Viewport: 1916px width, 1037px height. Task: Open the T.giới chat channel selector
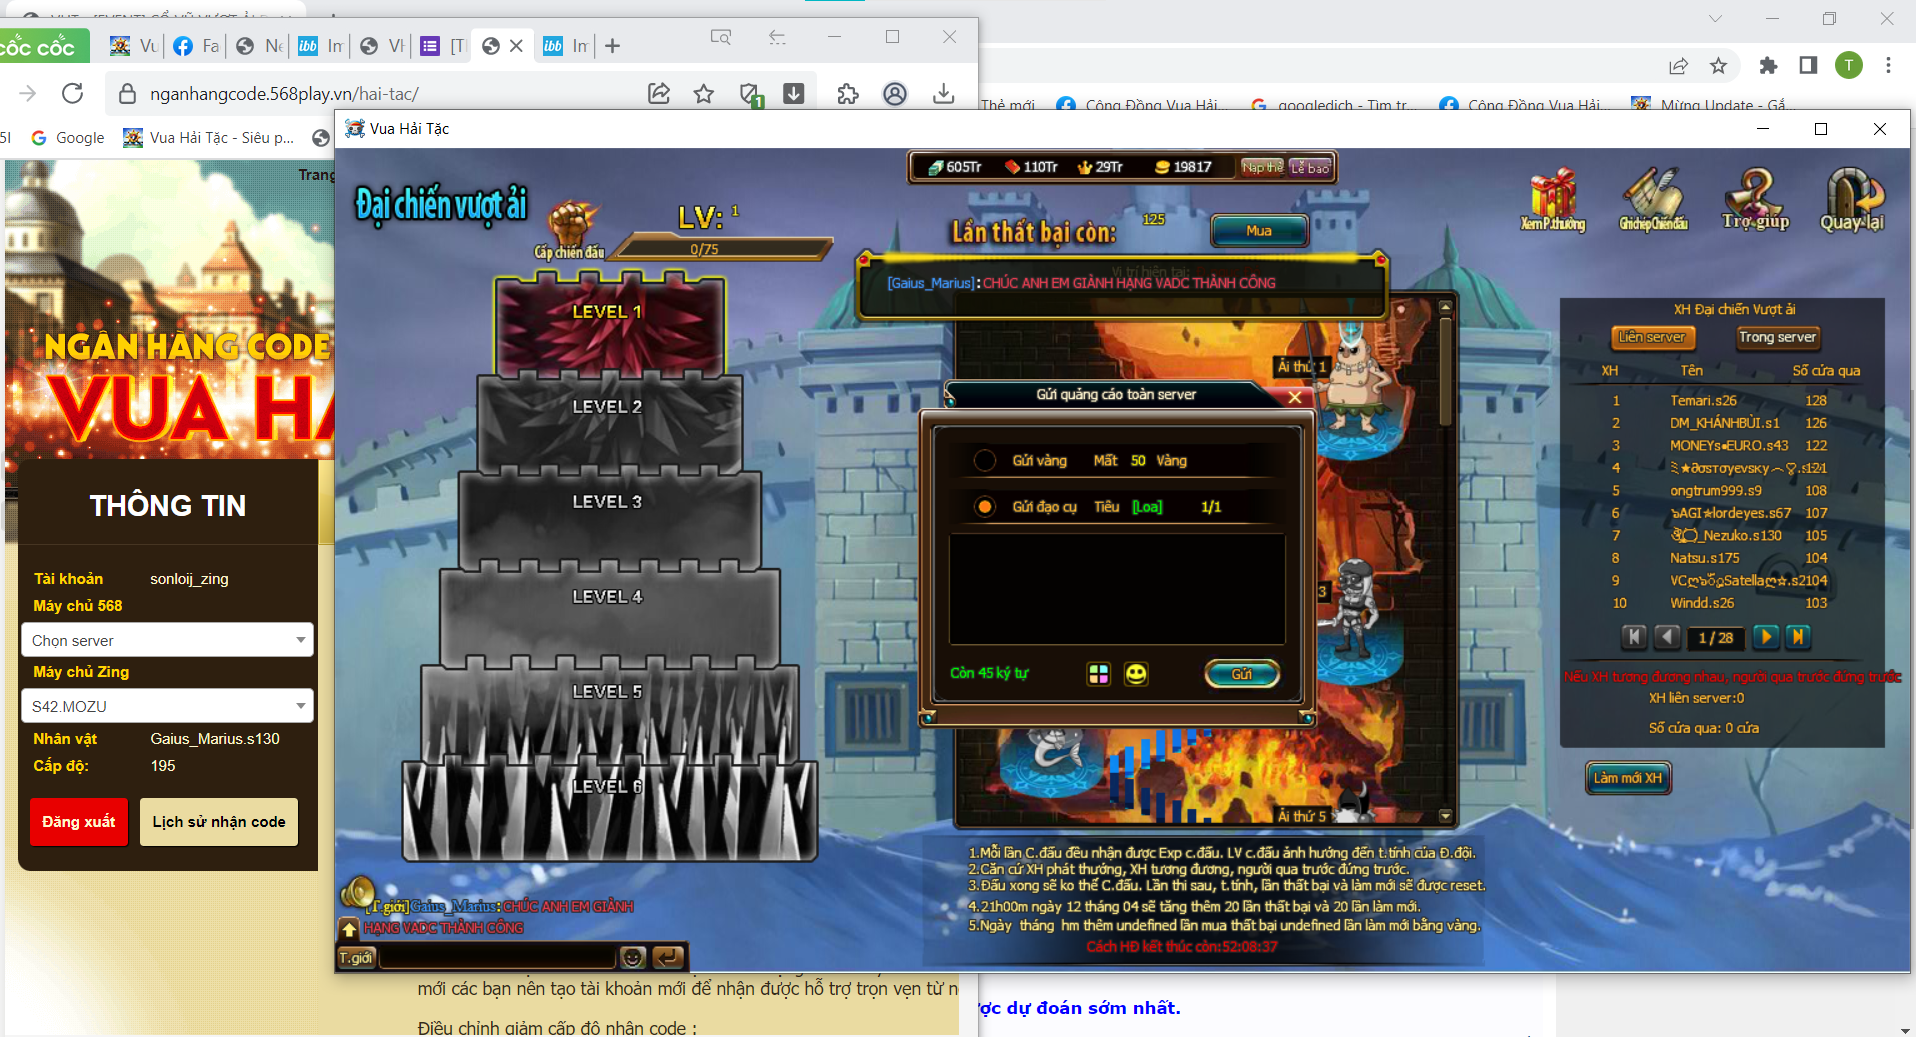pyautogui.click(x=356, y=958)
